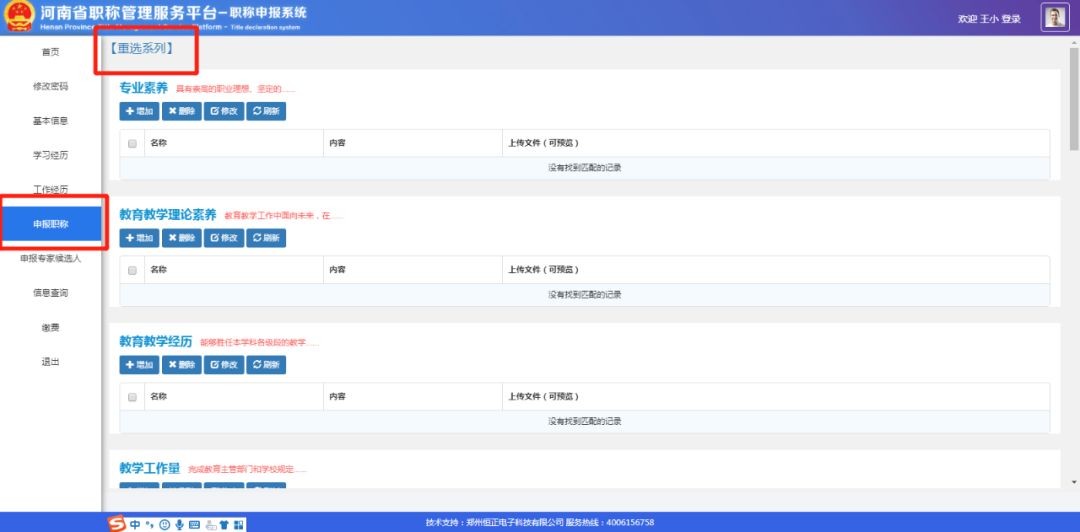Open 工作经历 in the sidebar
Screen dimensions: 1080x532
tap(50, 189)
